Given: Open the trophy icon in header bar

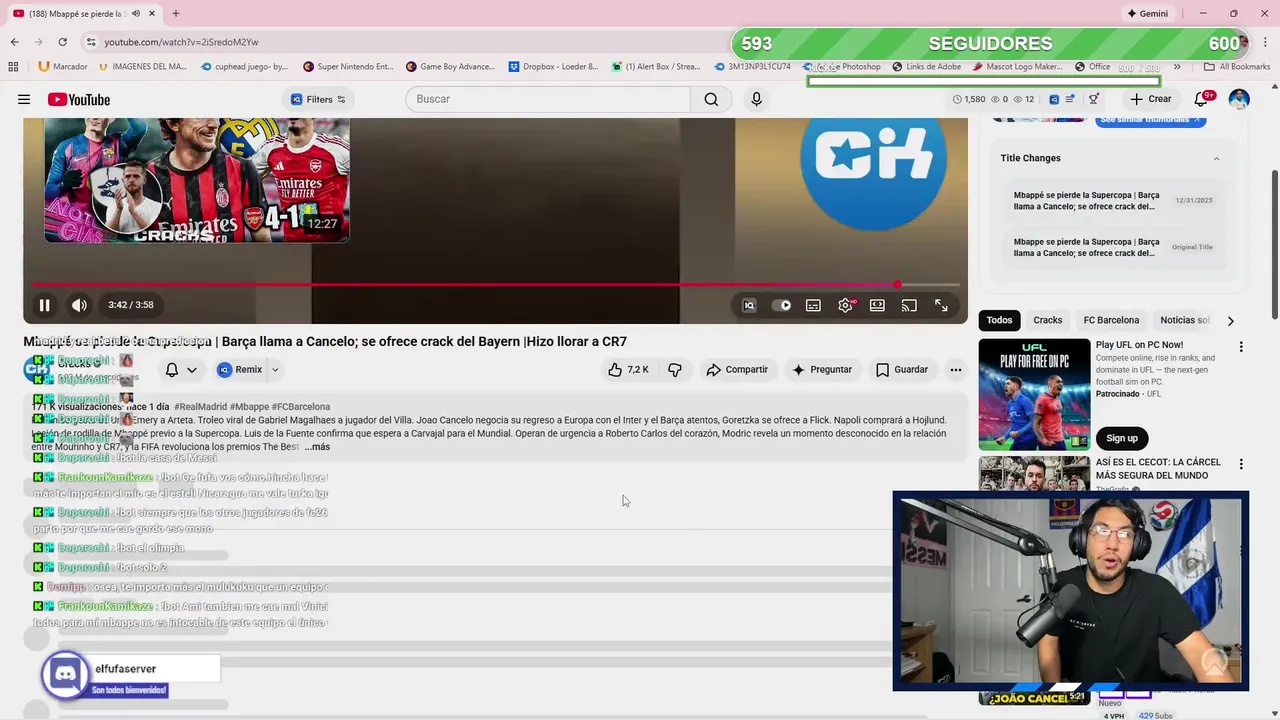Looking at the screenshot, I should pyautogui.click(x=1094, y=99).
